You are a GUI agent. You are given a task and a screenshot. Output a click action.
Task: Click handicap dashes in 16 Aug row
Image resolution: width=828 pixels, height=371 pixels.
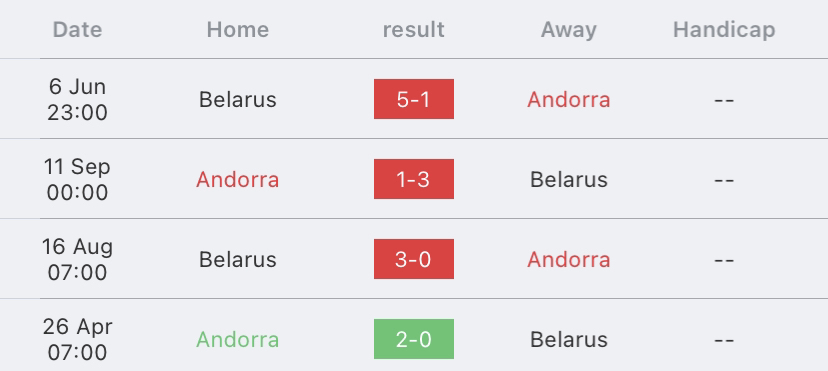(724, 260)
